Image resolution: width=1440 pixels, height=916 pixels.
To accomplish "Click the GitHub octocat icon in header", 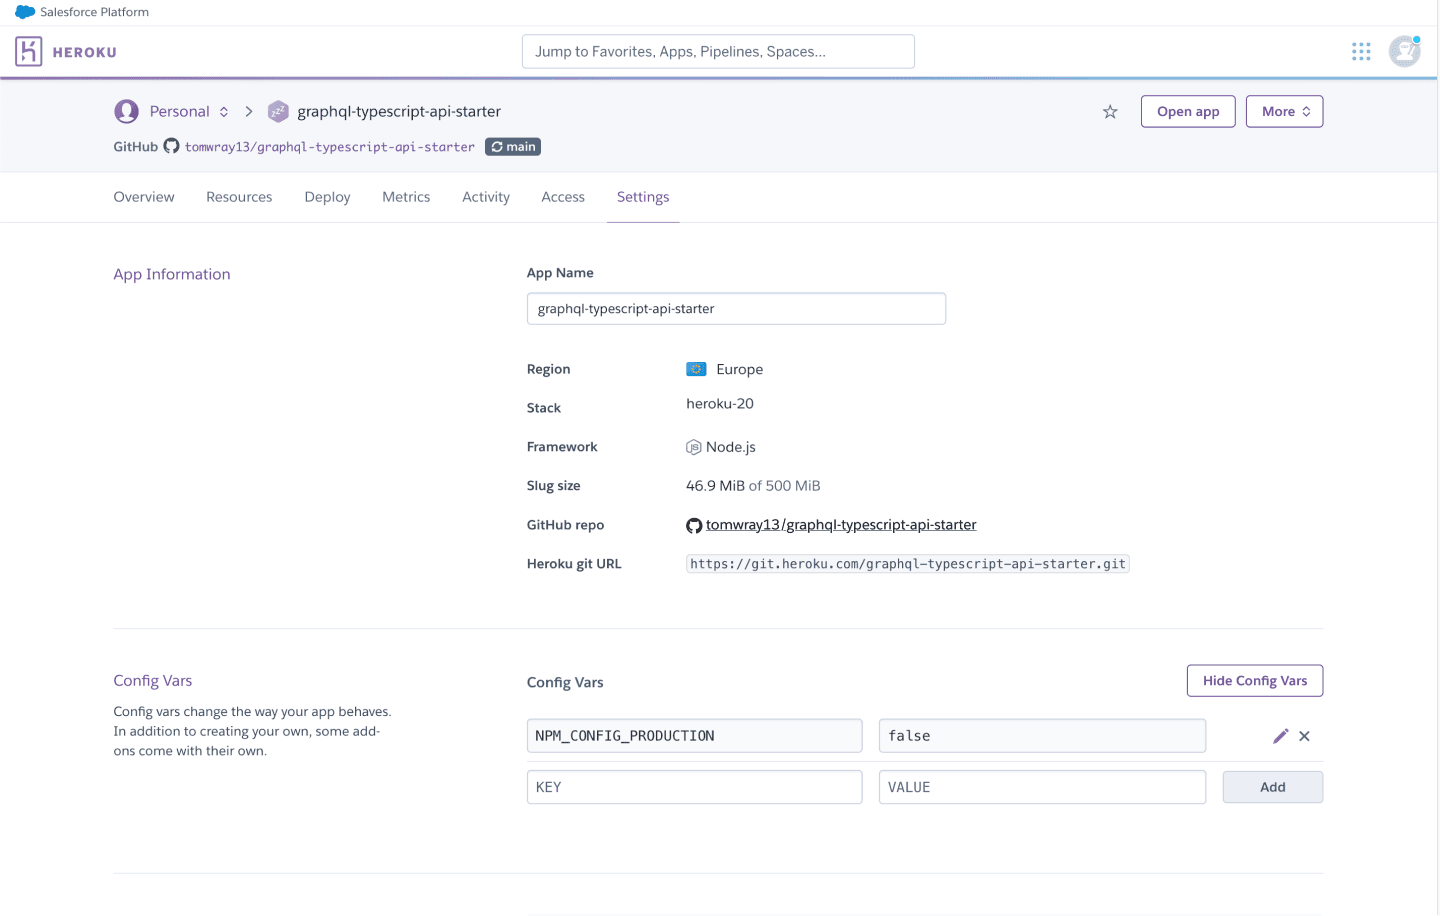I will pyautogui.click(x=172, y=146).
